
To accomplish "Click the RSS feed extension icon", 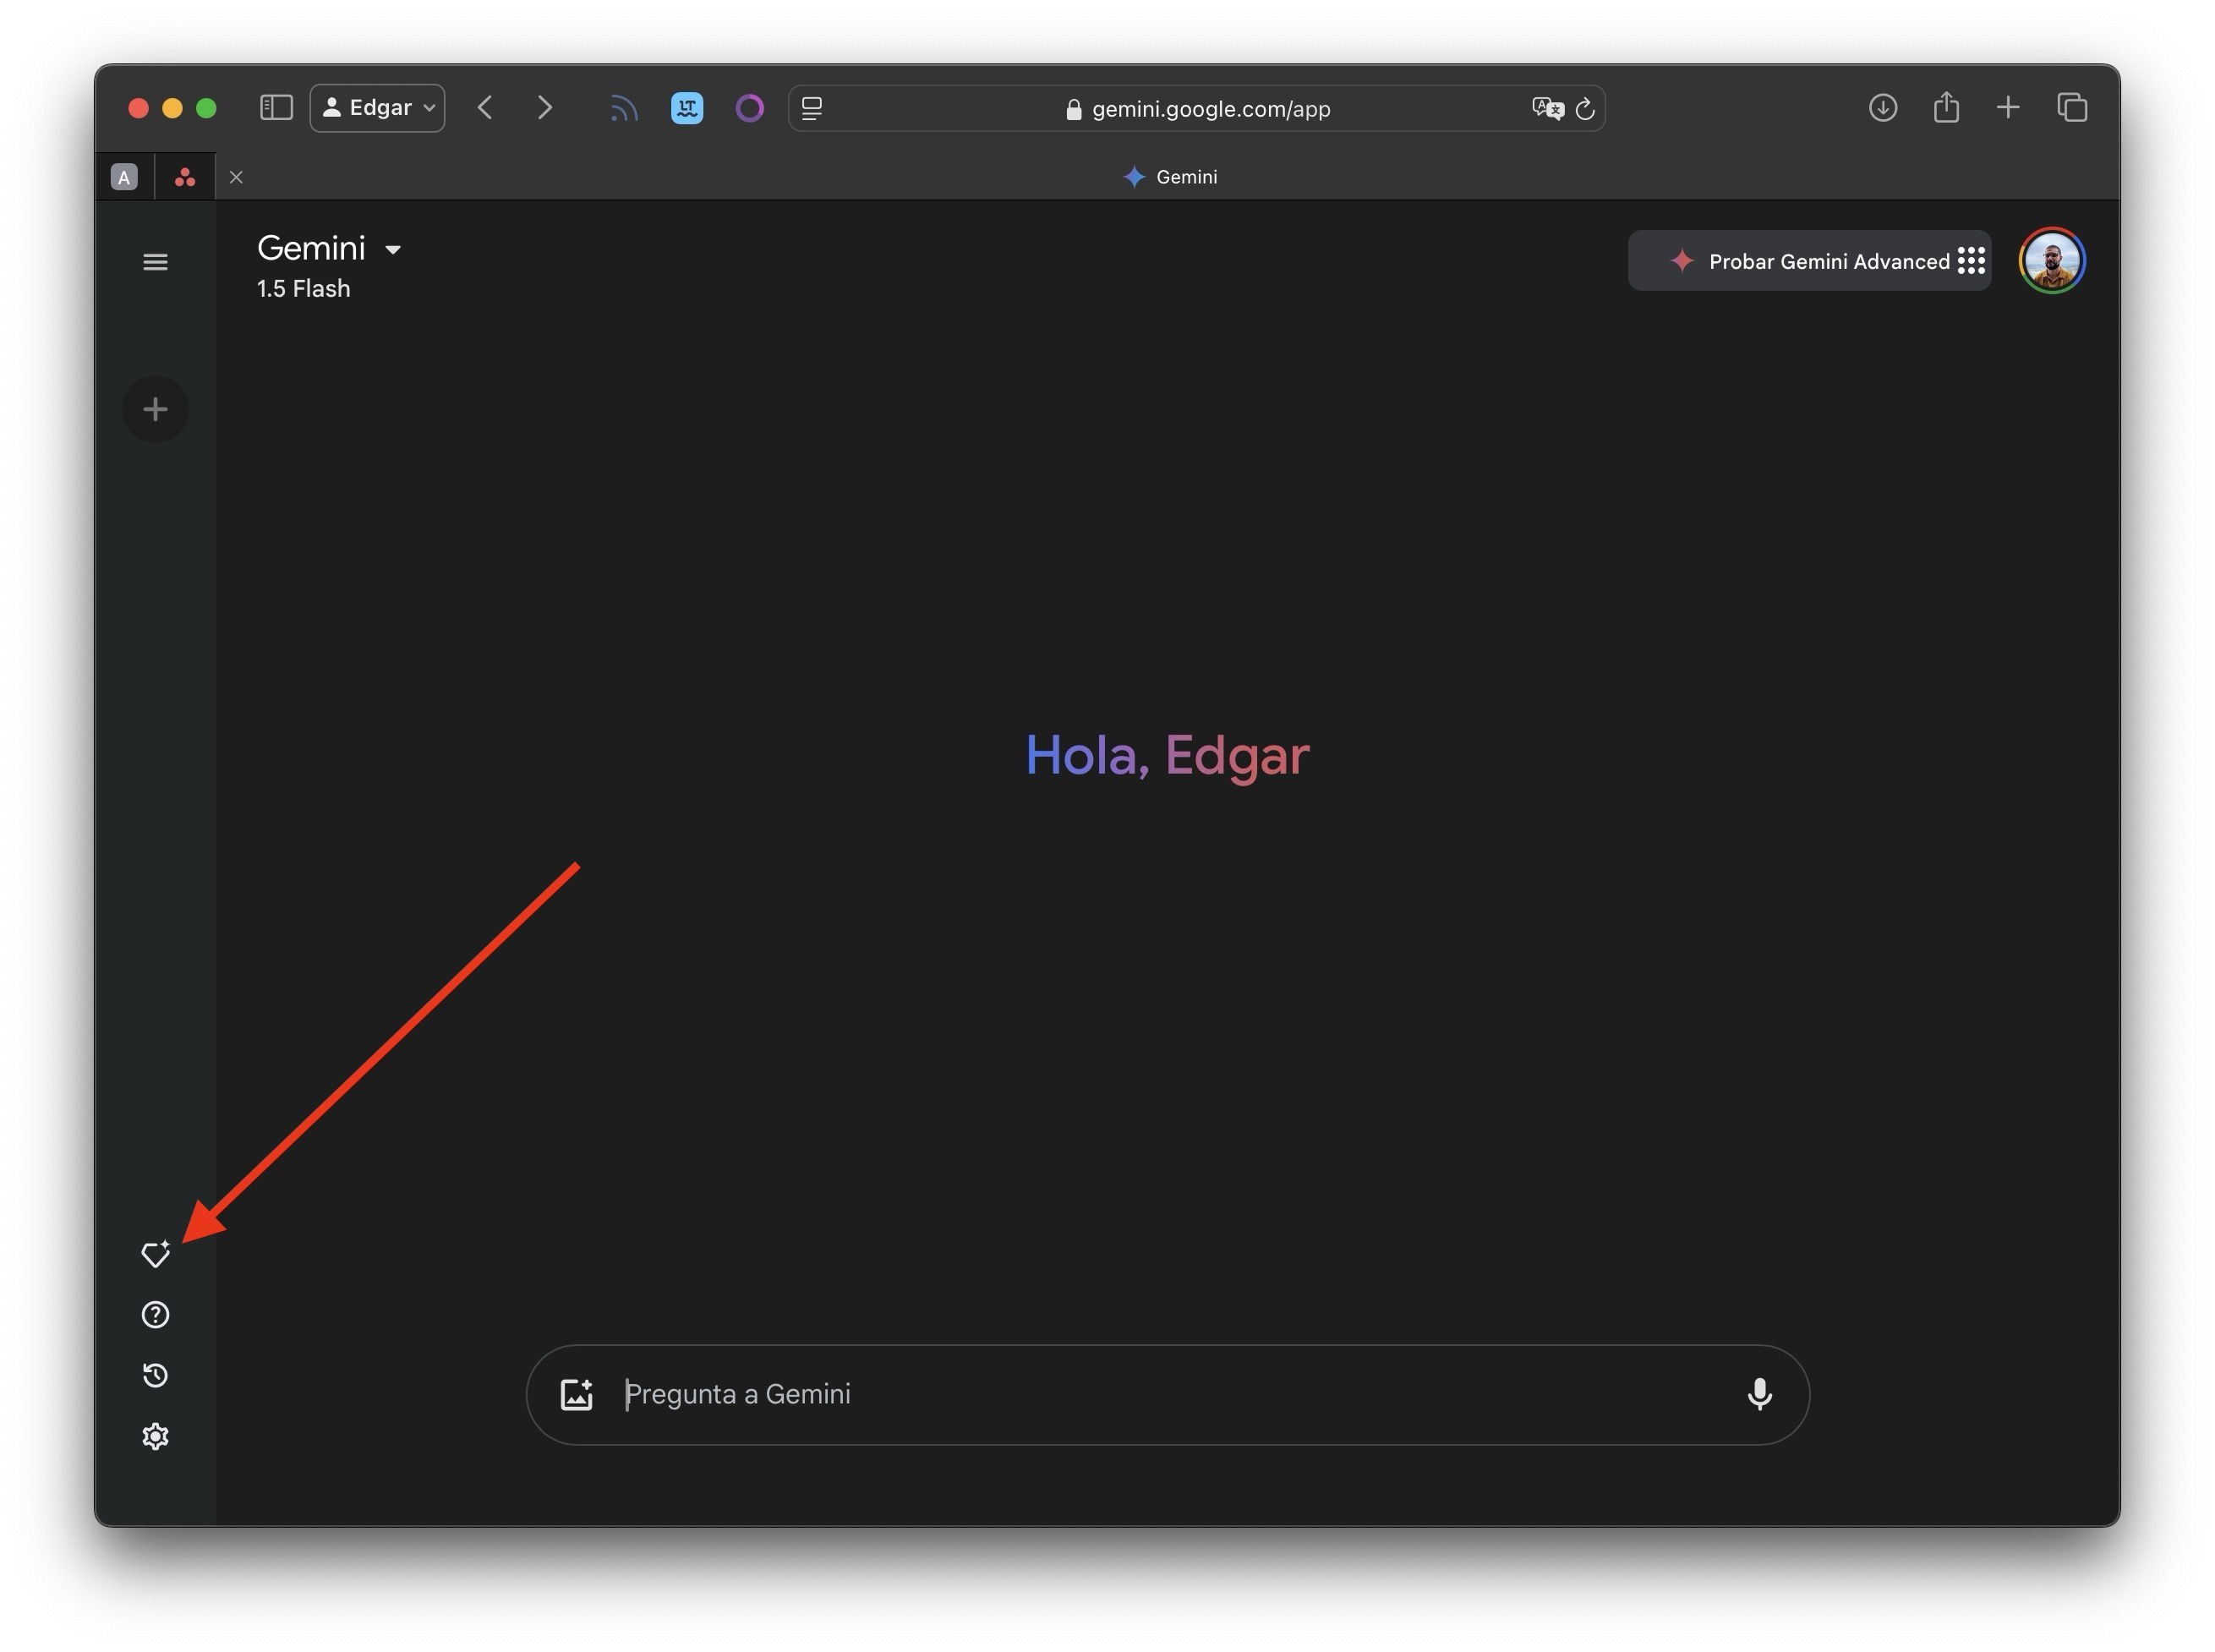I will 624,108.
